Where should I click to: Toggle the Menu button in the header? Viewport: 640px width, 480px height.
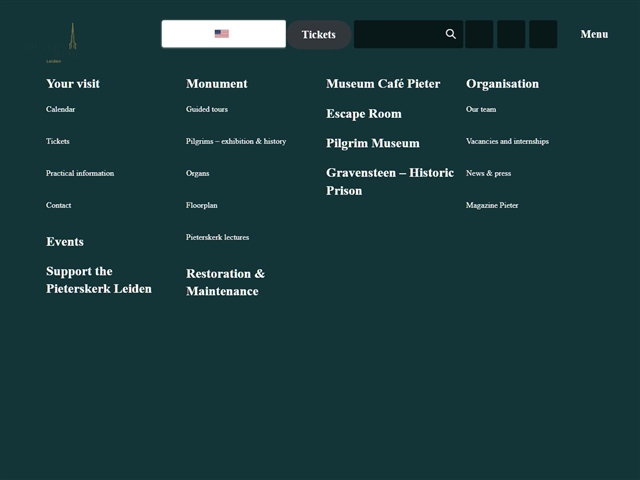(594, 34)
